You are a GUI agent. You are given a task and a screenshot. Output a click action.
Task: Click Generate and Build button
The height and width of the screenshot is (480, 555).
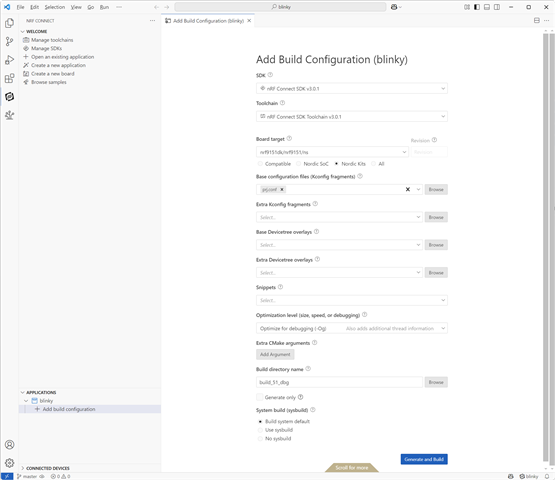[x=424, y=459]
